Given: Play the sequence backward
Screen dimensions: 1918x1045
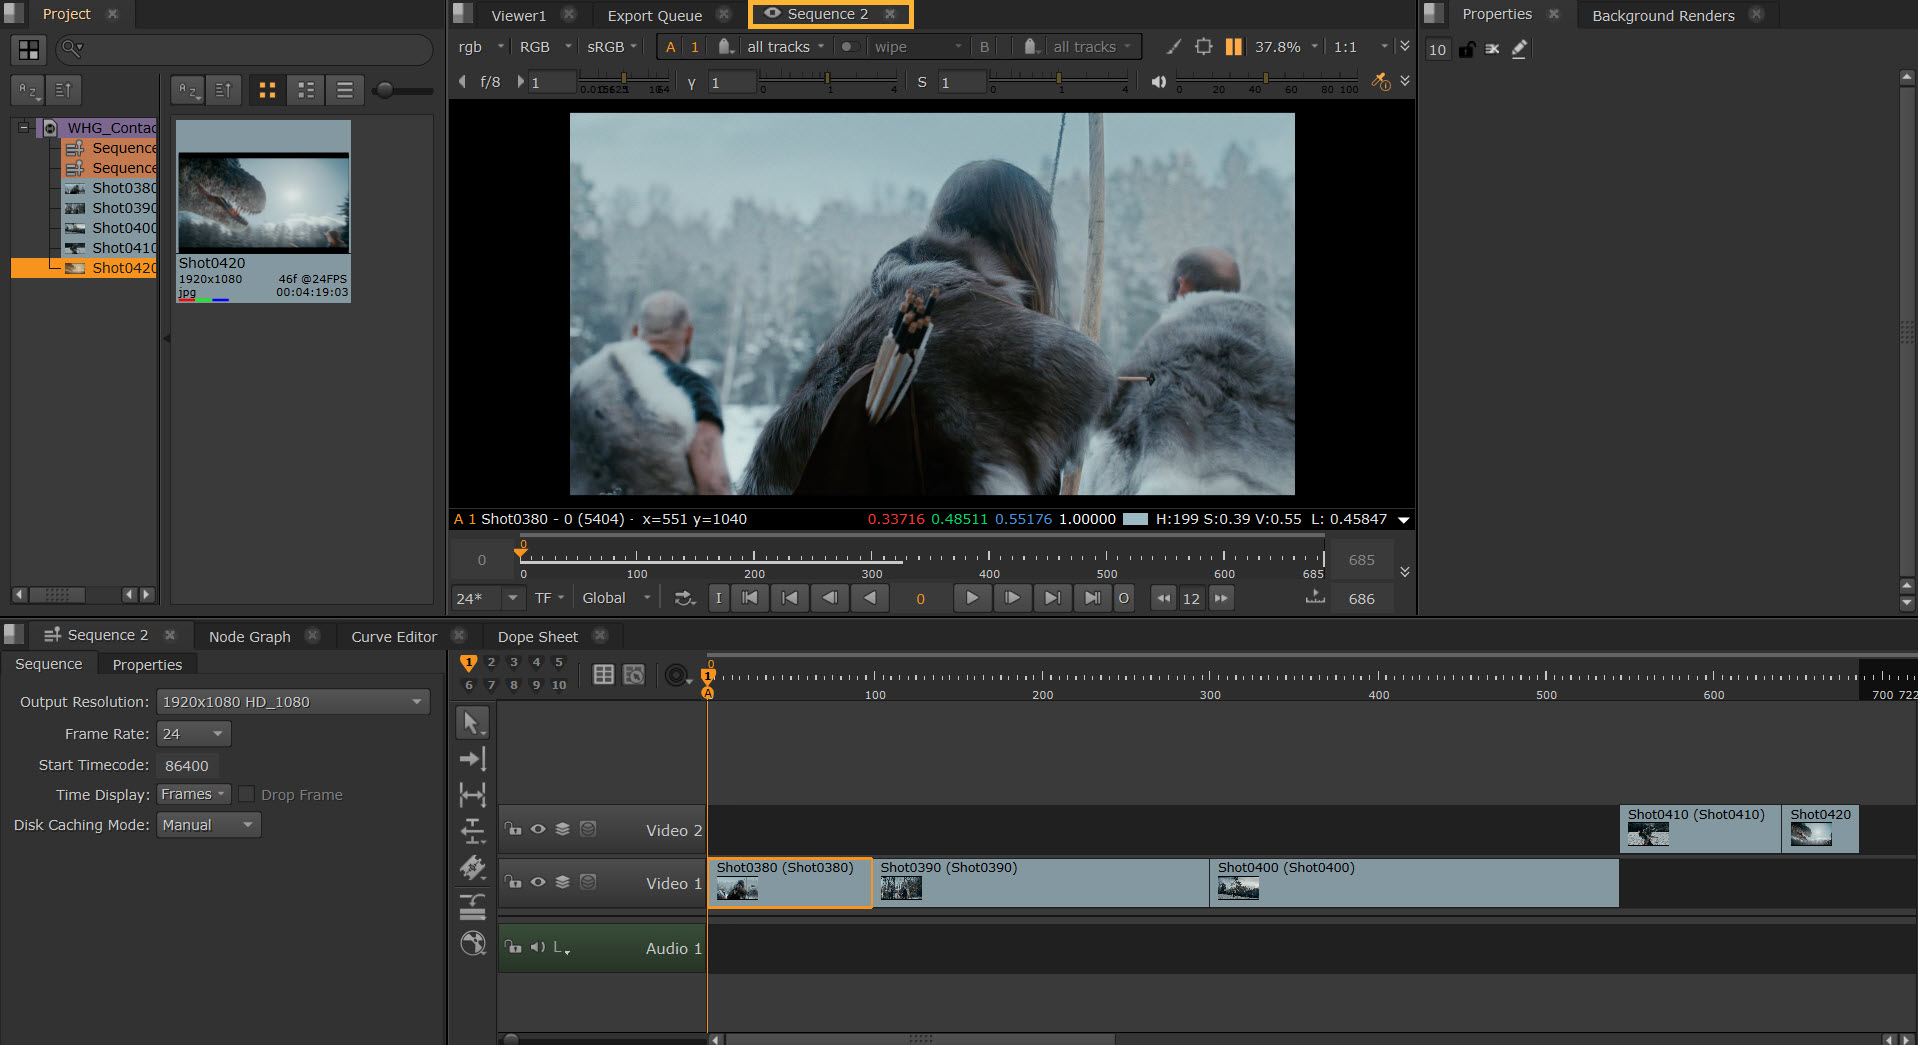Looking at the screenshot, I should click(870, 598).
